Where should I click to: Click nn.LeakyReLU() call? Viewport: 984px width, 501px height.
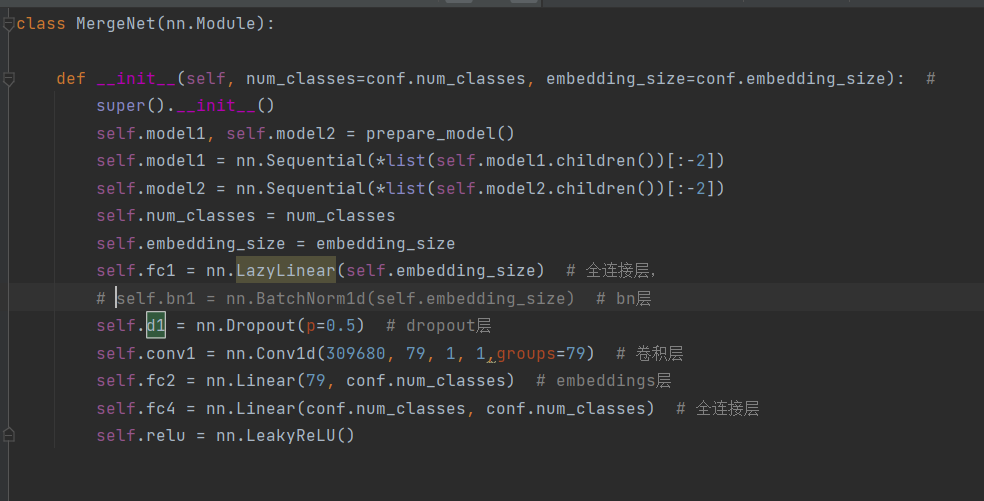pyautogui.click(x=285, y=435)
